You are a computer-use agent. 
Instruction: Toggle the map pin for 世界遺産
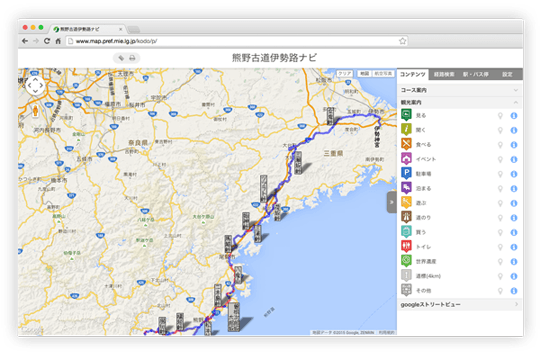click(x=500, y=262)
